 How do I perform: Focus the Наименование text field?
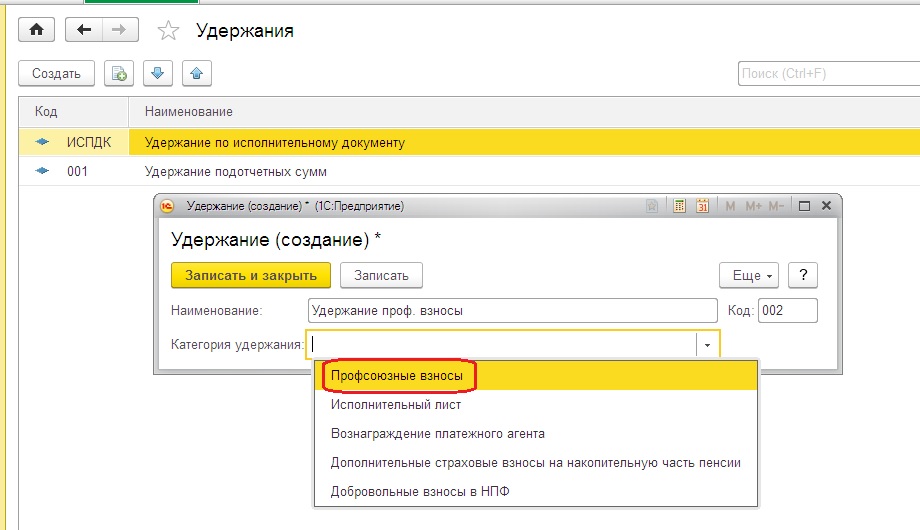[x=512, y=310]
